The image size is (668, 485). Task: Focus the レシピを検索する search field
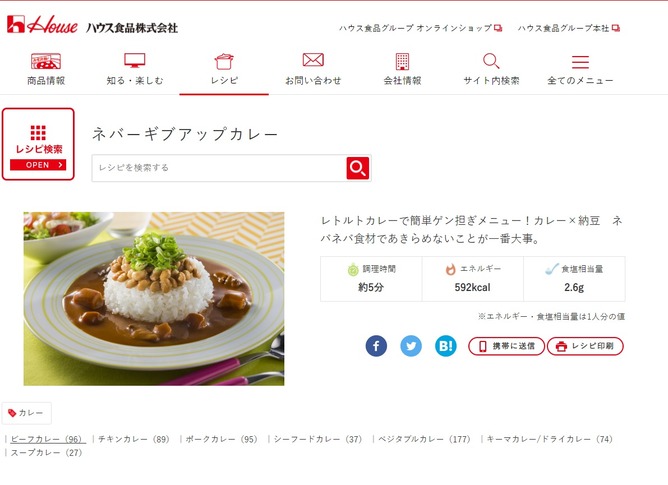click(219, 168)
